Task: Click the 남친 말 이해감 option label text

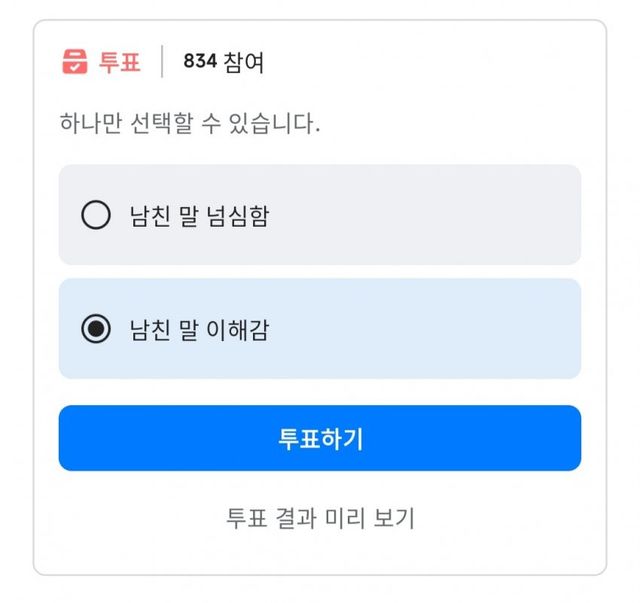Action: click(199, 329)
